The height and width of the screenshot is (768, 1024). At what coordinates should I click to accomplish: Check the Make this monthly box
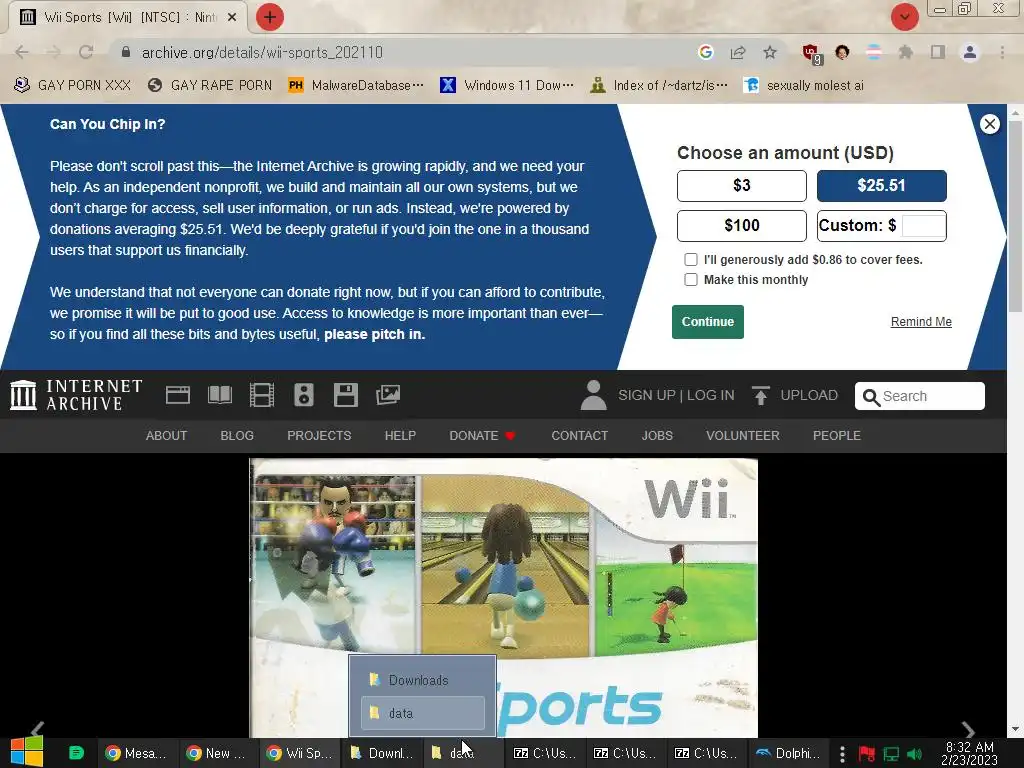[x=690, y=280]
